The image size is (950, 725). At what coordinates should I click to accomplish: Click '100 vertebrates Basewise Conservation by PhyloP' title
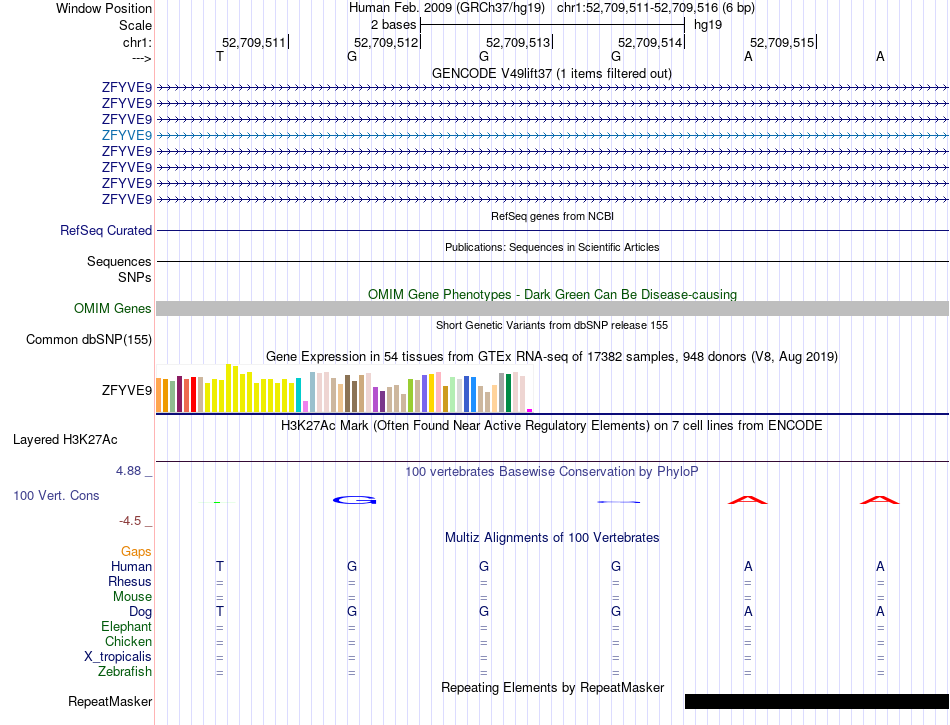pyautogui.click(x=552, y=471)
